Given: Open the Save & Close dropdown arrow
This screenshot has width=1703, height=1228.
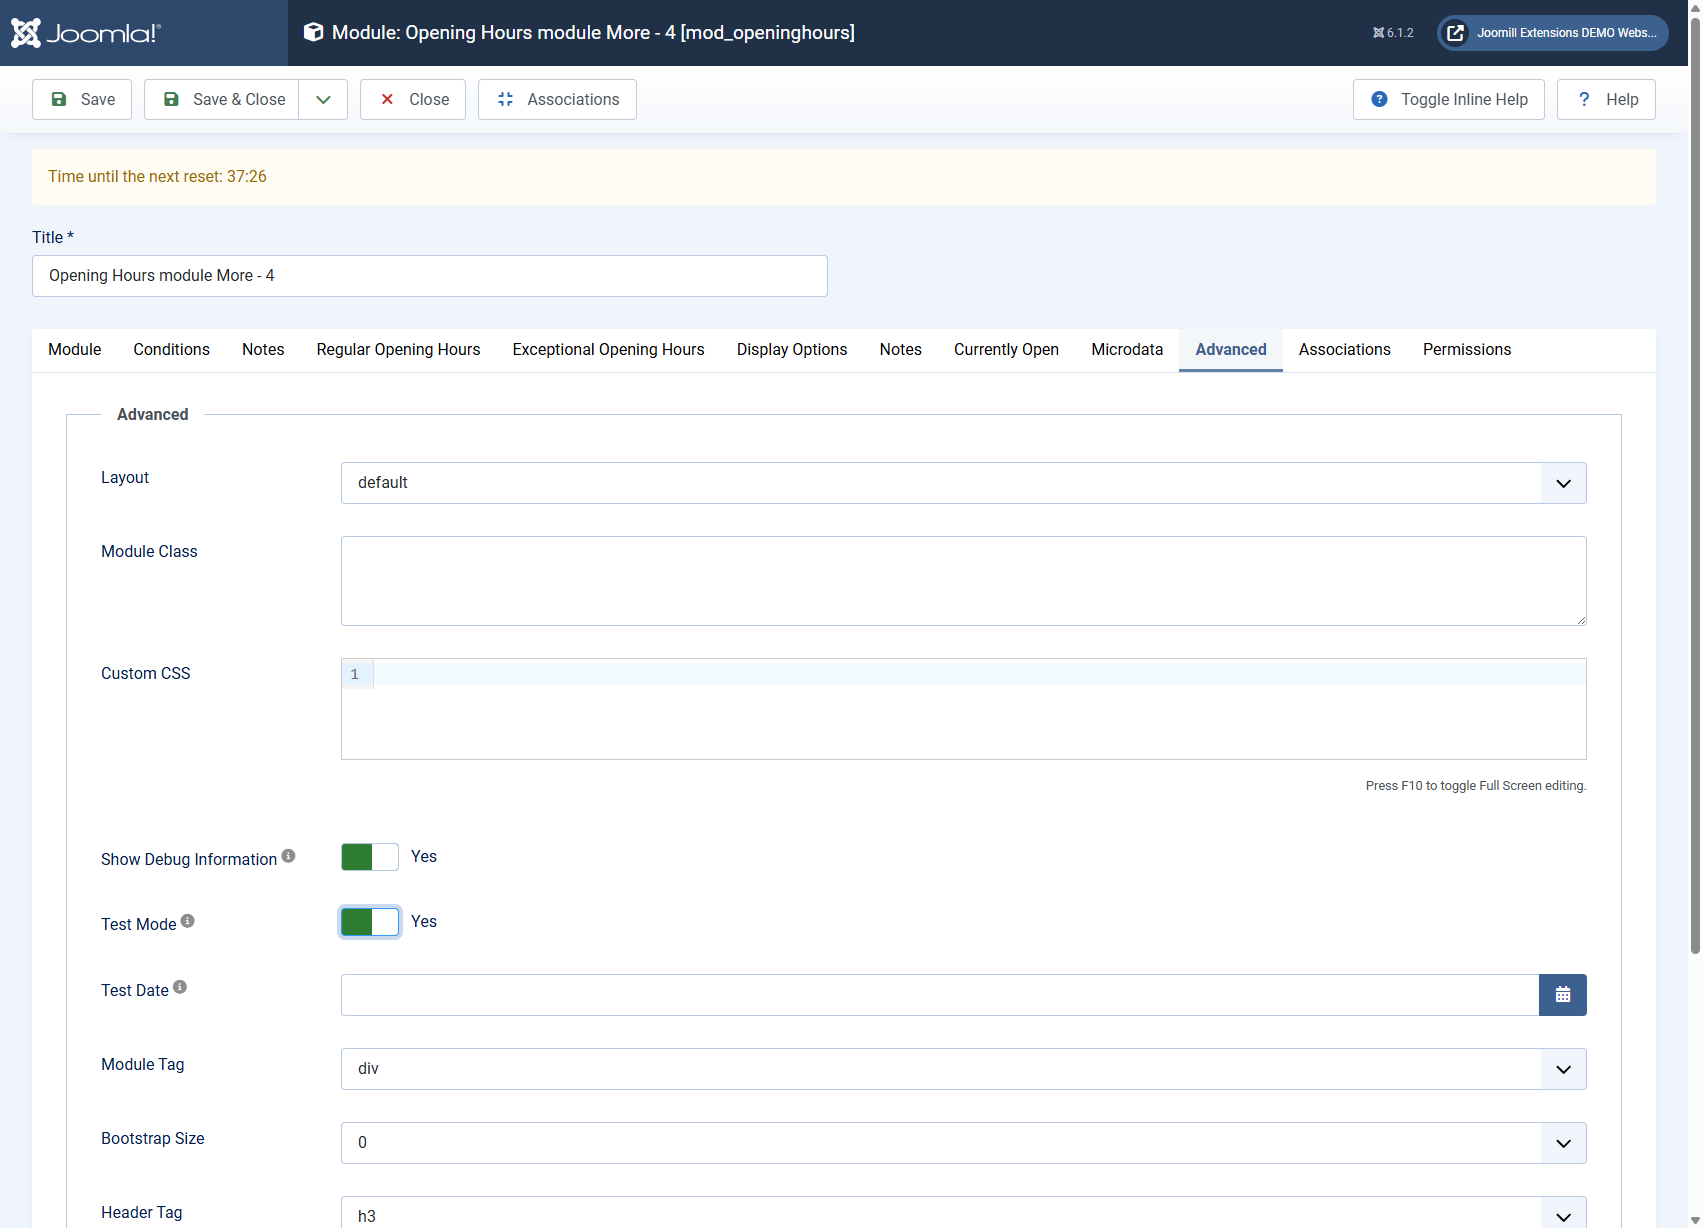Looking at the screenshot, I should (323, 100).
